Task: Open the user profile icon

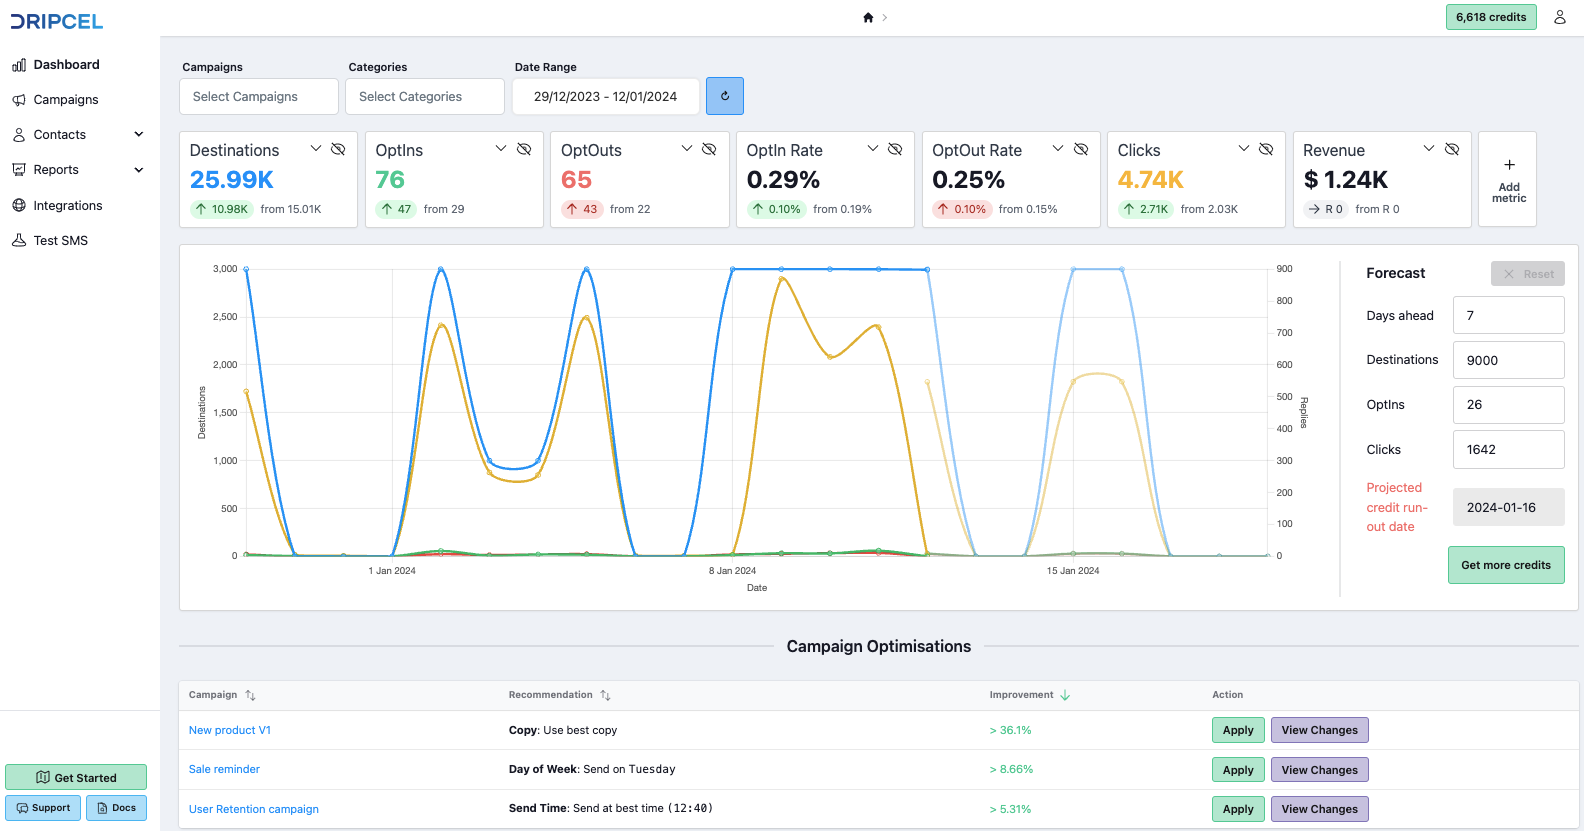Action: click(1559, 17)
